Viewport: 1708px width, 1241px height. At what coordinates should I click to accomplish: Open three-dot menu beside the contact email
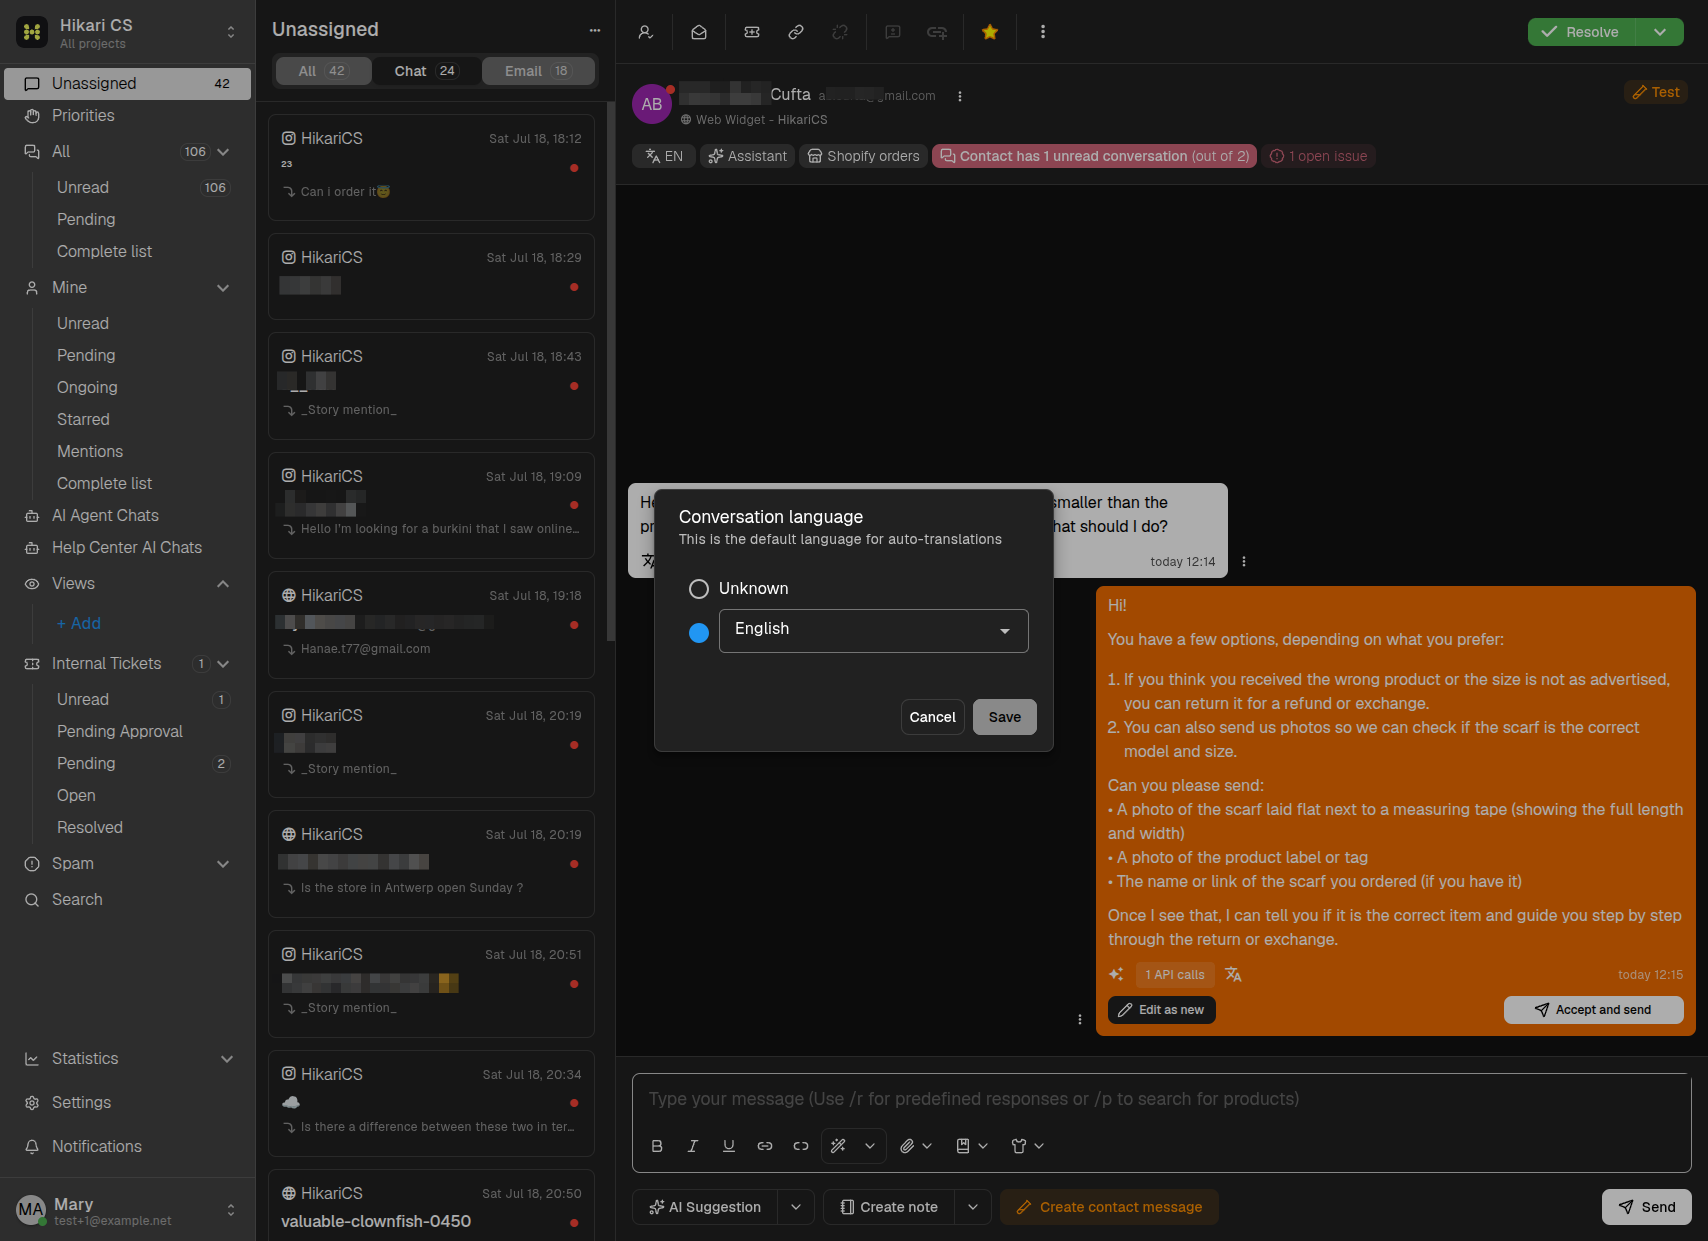click(960, 97)
